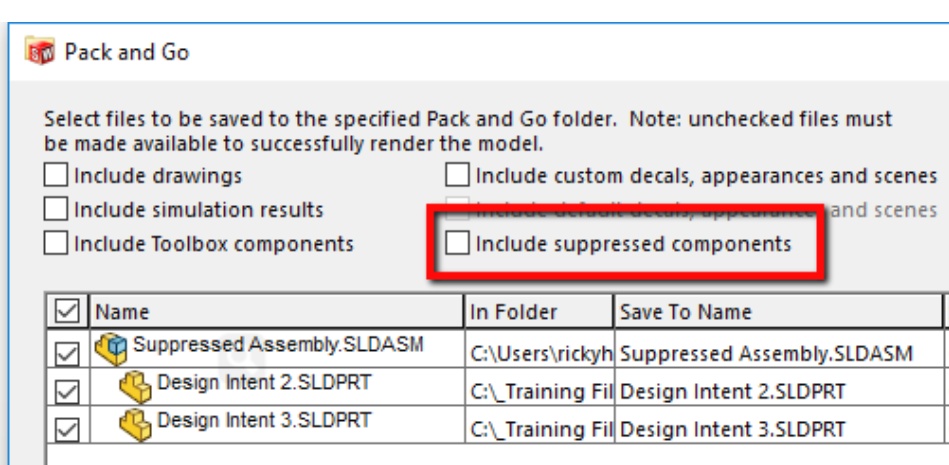Click the Design Intent 3.SLDPRT part icon
Image resolution: width=949 pixels, height=465 pixels.
pos(135,425)
